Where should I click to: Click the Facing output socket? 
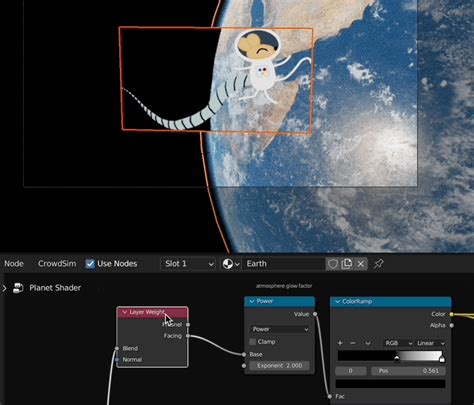[188, 336]
